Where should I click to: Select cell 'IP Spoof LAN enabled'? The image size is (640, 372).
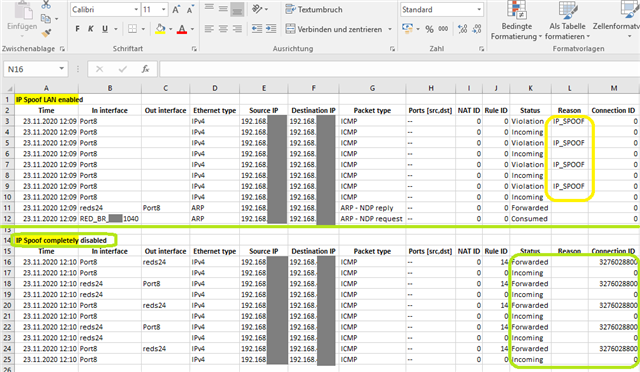(x=46, y=100)
